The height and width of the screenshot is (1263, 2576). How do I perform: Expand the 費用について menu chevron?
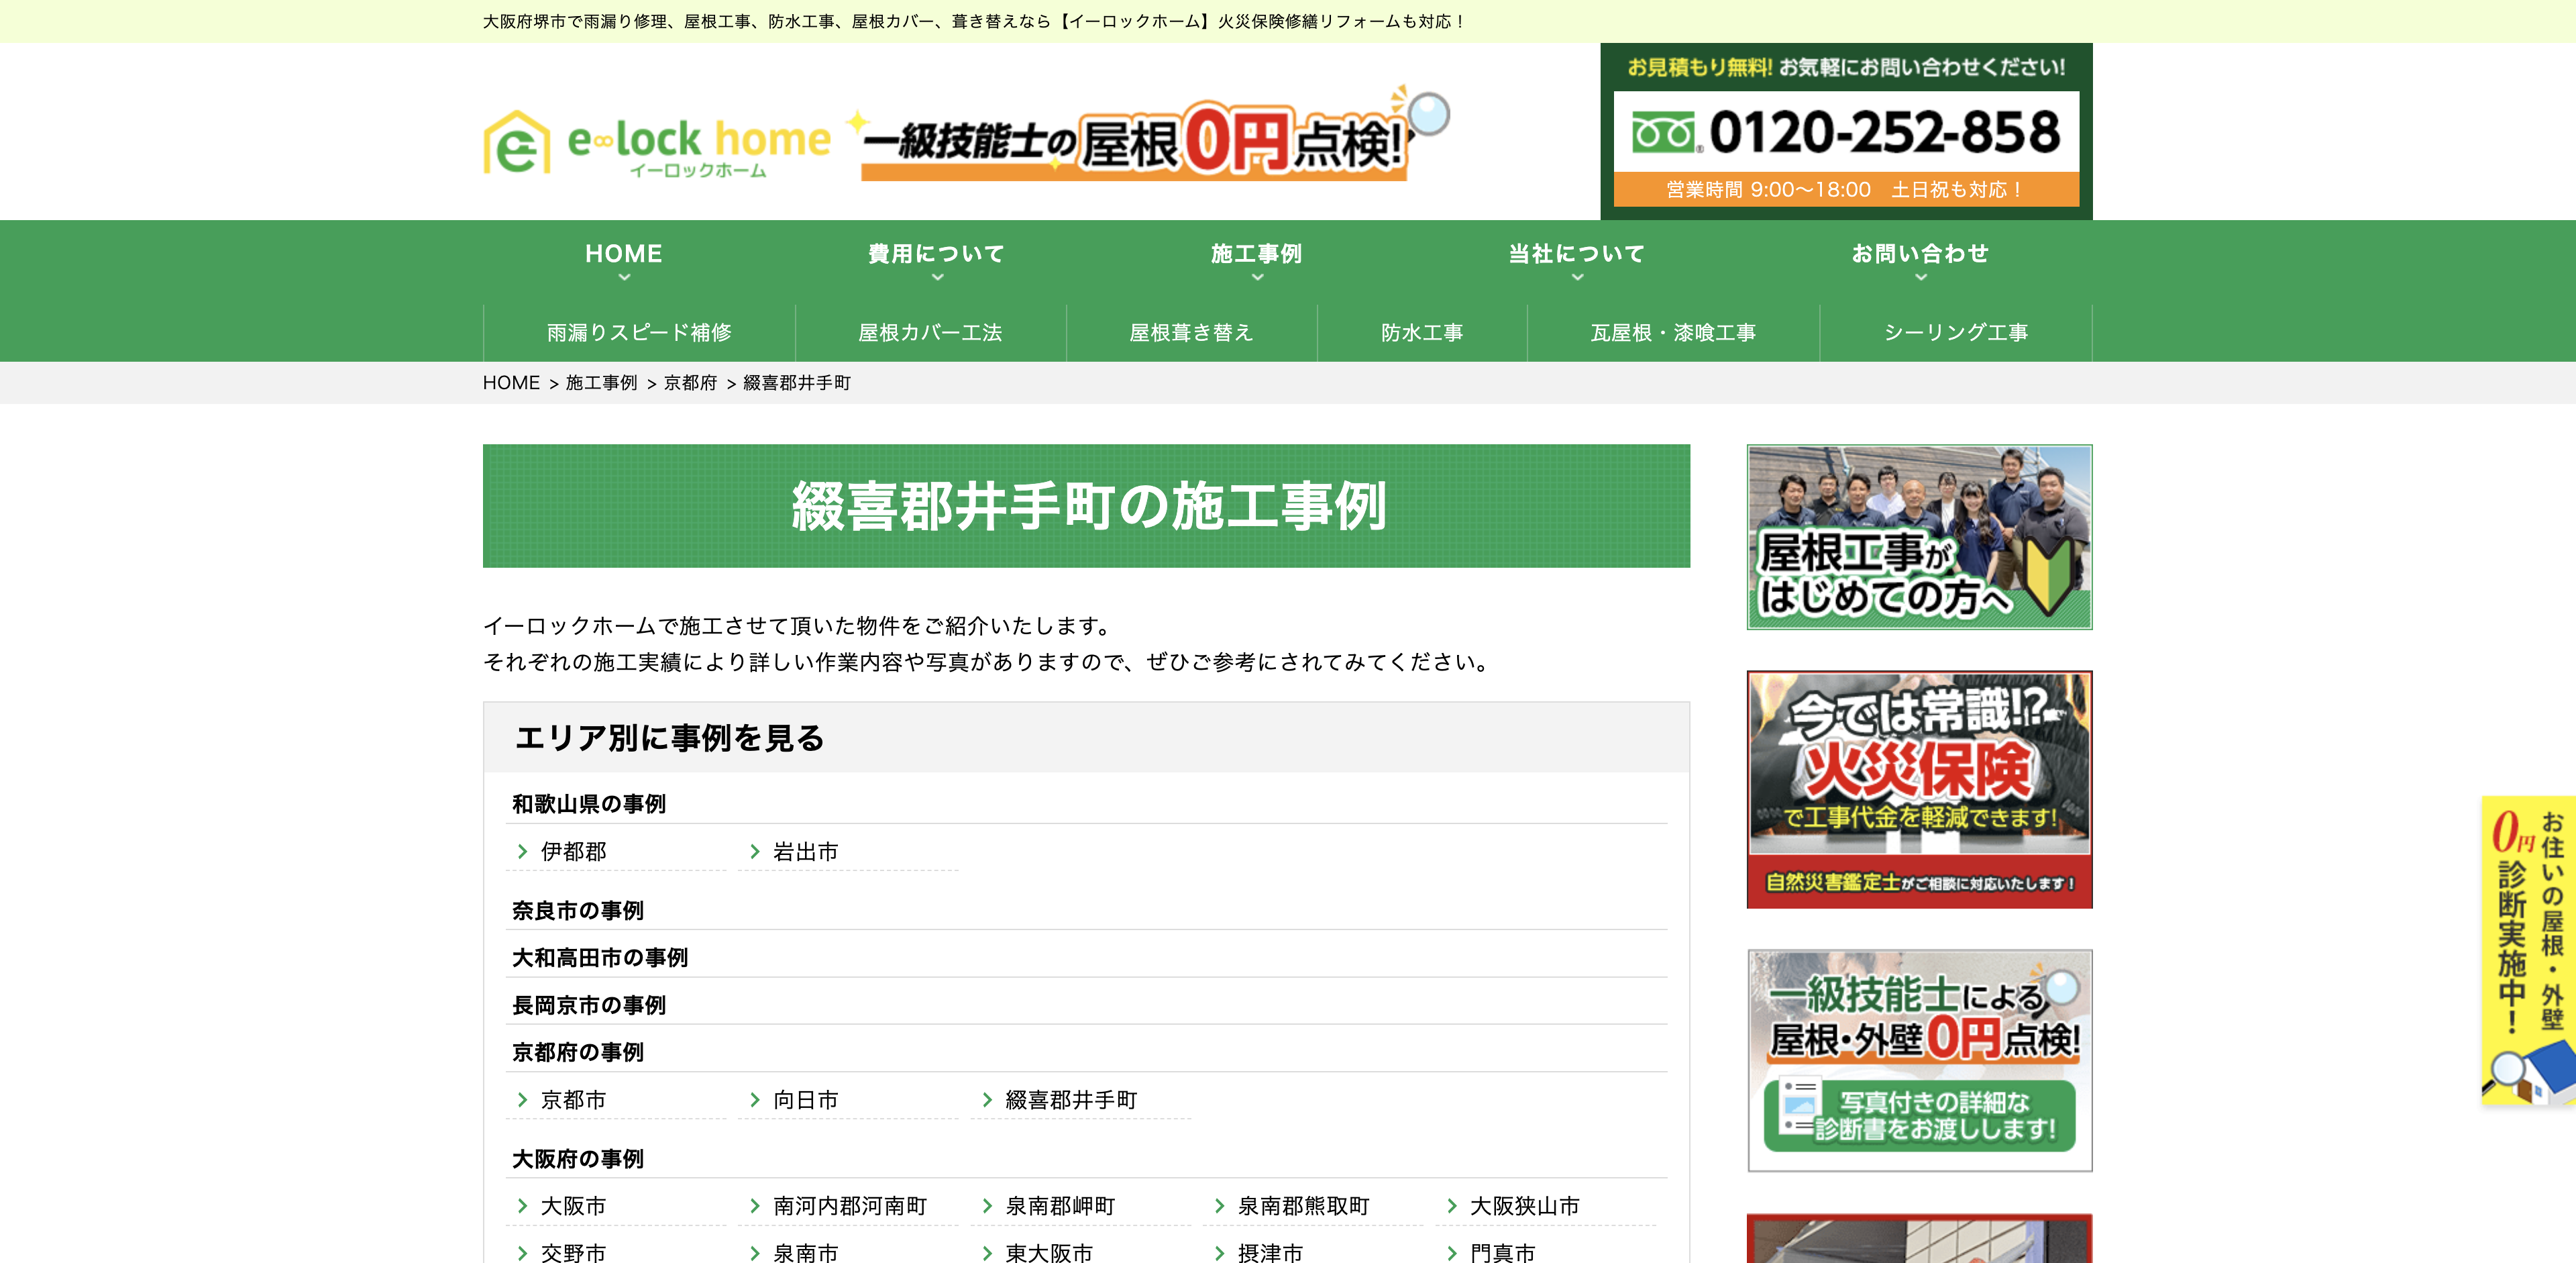click(x=937, y=278)
